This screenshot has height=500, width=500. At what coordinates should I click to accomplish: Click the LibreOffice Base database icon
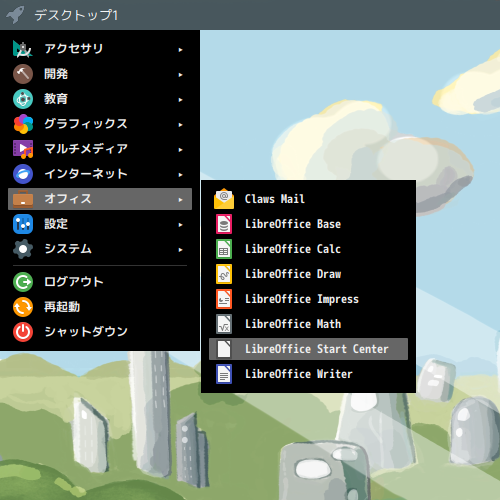click(x=224, y=224)
